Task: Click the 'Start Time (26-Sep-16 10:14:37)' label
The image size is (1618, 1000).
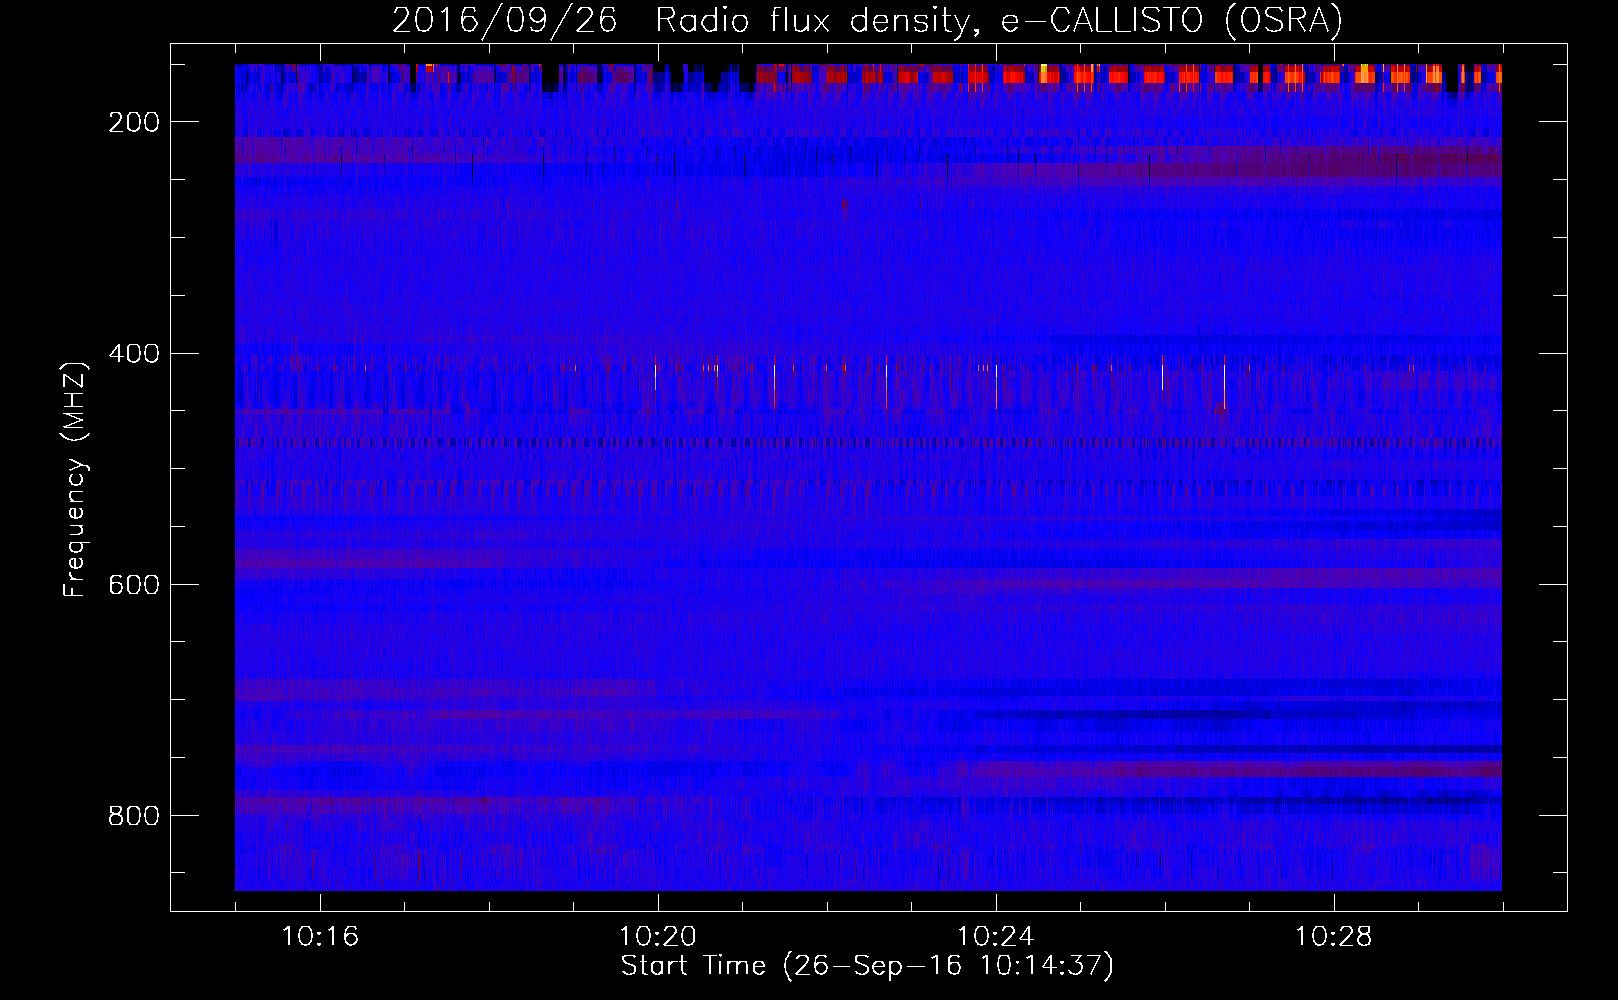Action: click(867, 966)
